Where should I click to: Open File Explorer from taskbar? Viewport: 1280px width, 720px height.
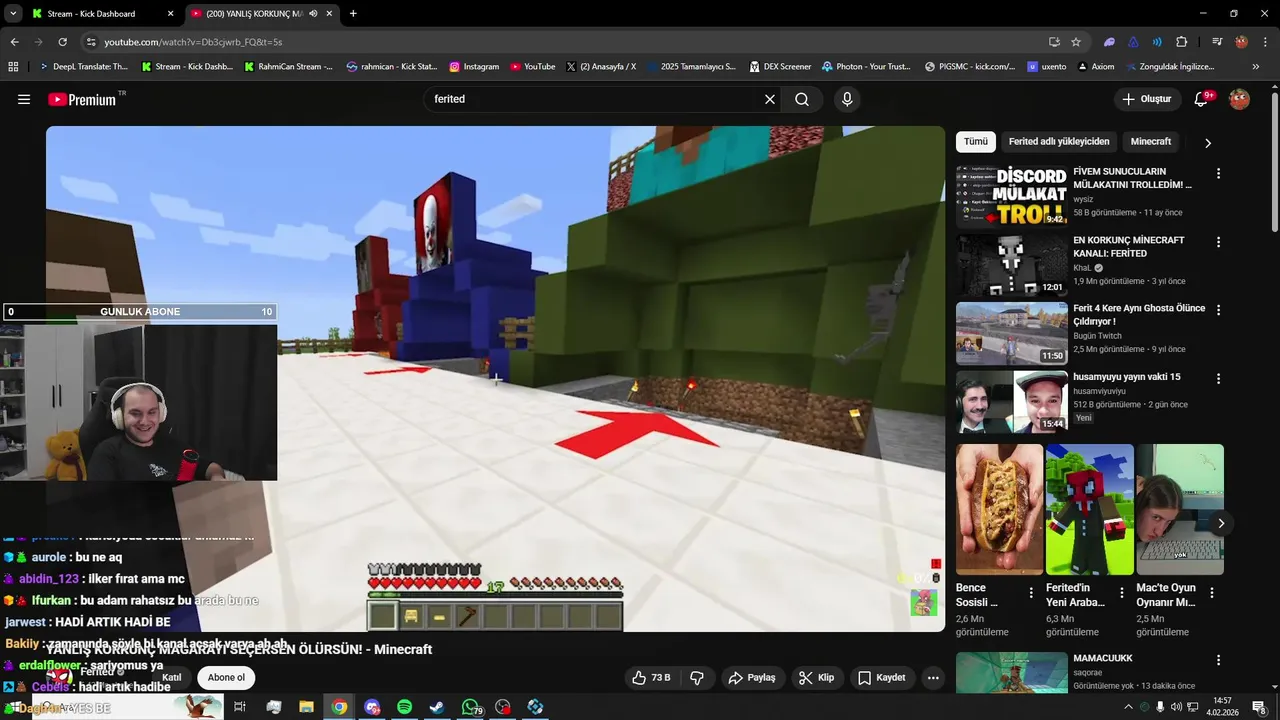click(306, 707)
